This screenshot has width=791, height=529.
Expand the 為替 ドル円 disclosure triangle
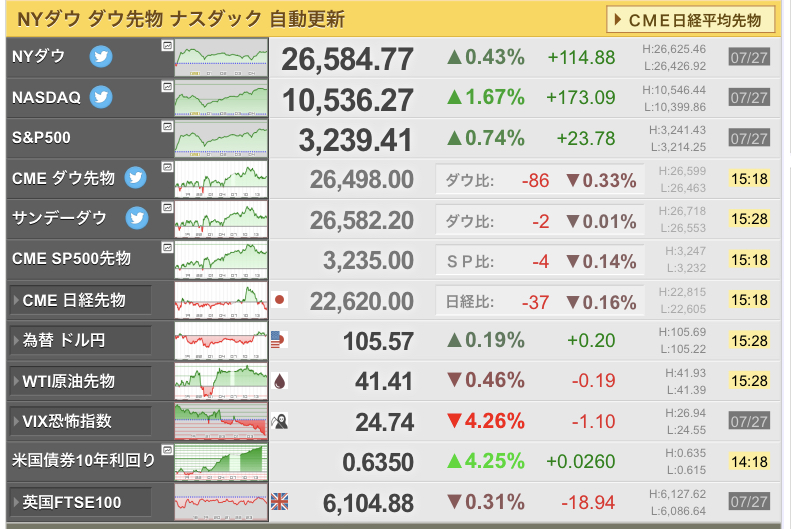click(x=15, y=340)
